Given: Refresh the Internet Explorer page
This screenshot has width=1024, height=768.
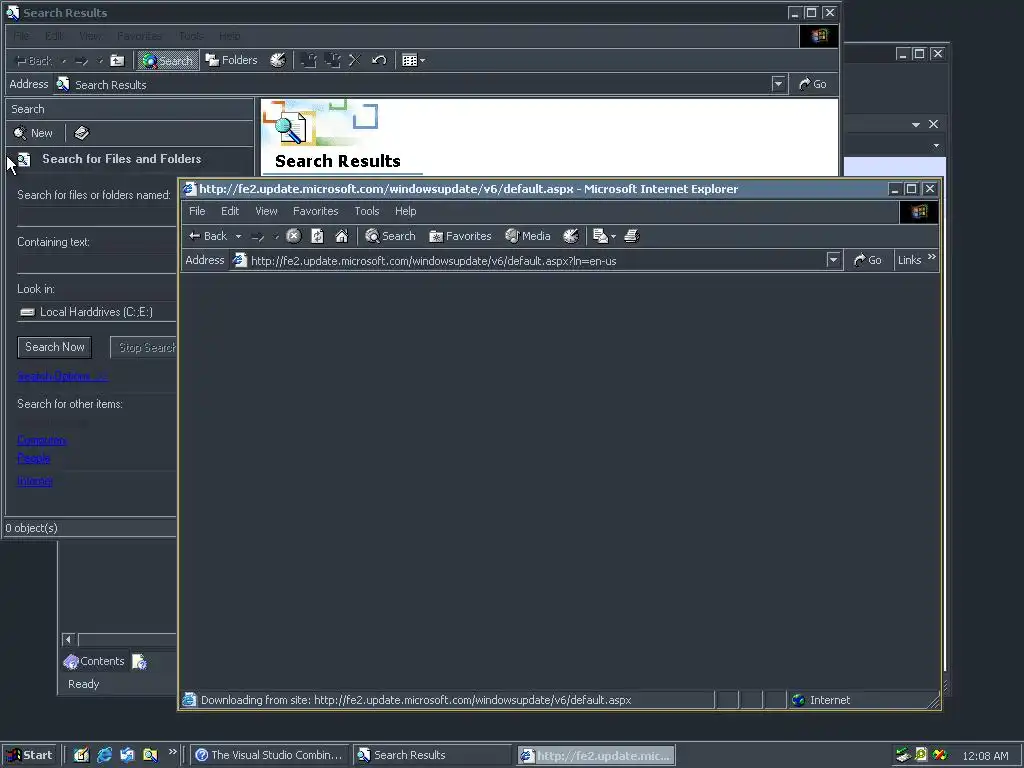Looking at the screenshot, I should click(x=317, y=236).
